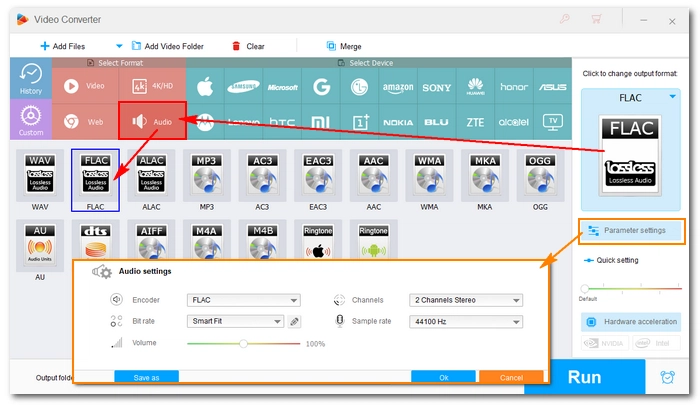Viewport: 700px width, 405px height.
Task: Choose the Samsung device brand
Action: (x=243, y=86)
